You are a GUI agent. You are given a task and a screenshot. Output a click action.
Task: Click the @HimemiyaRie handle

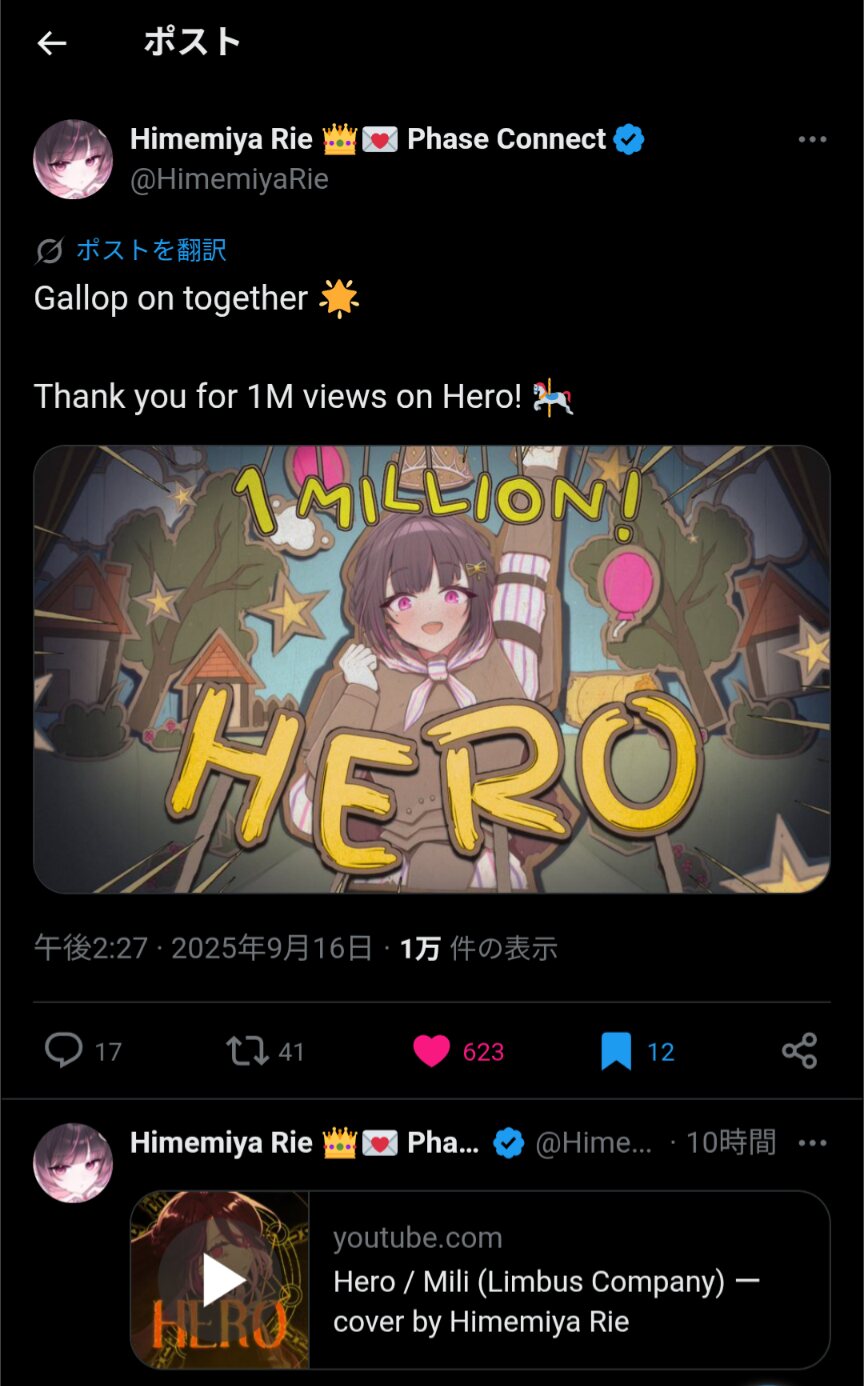229,179
